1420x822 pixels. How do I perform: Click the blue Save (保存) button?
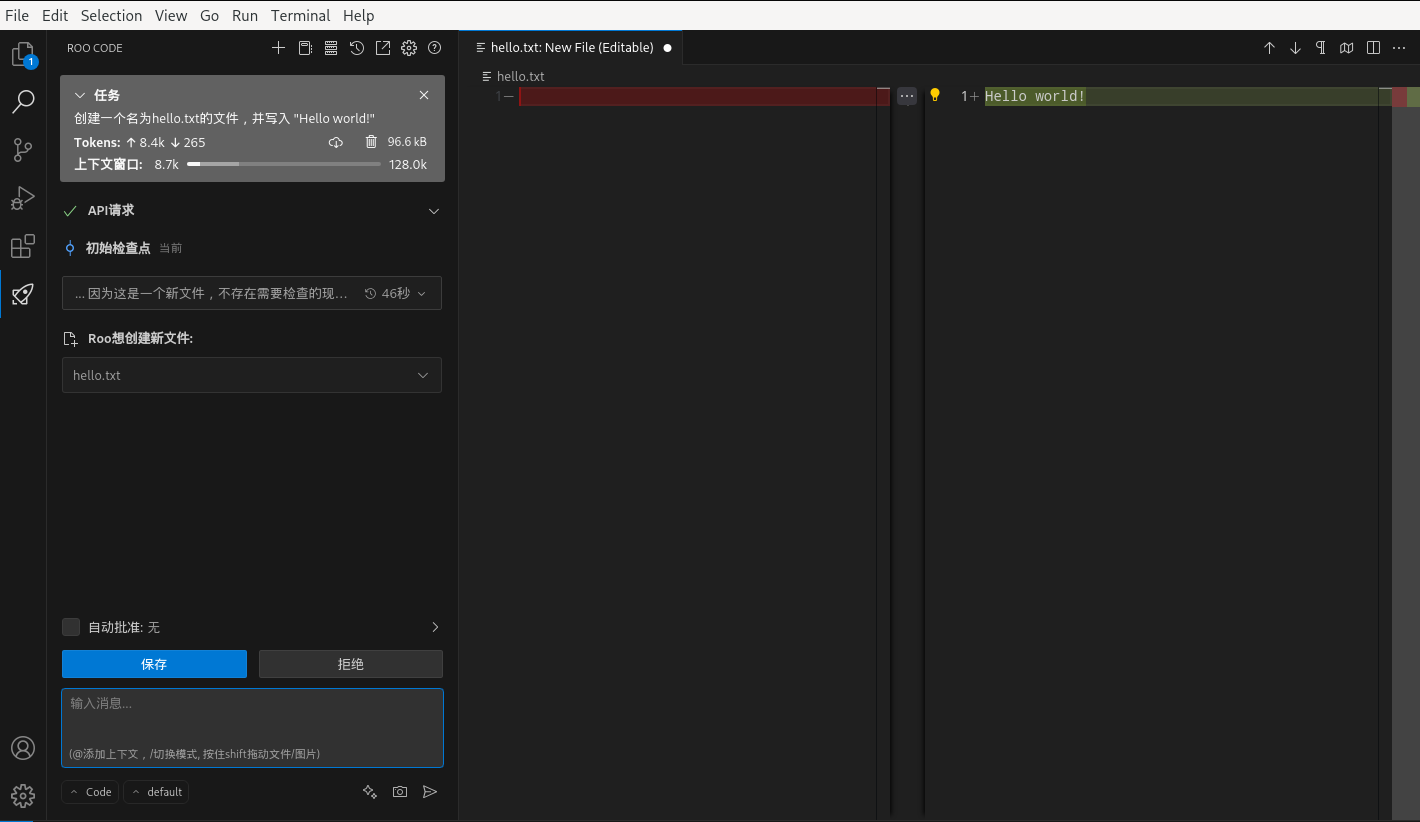[x=154, y=664]
